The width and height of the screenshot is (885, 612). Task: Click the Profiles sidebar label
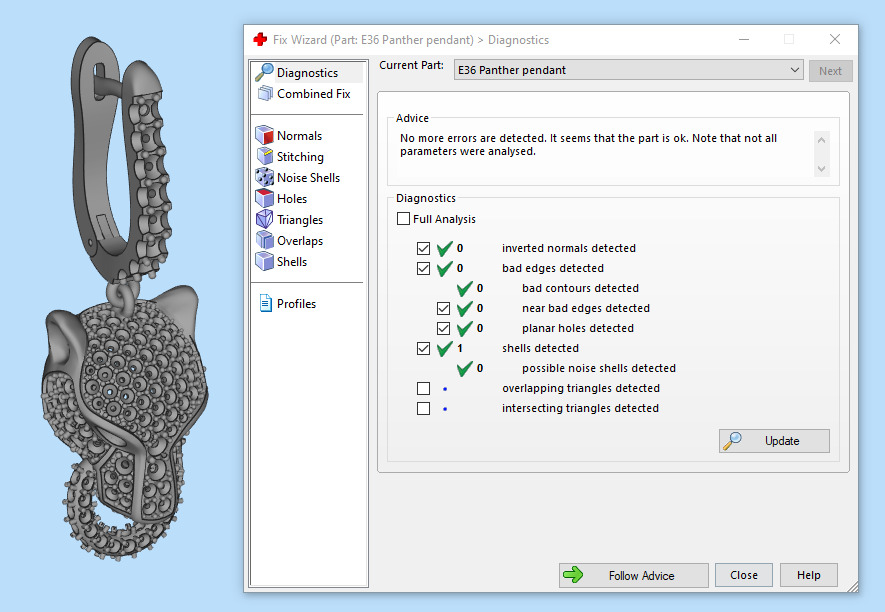[x=296, y=304]
